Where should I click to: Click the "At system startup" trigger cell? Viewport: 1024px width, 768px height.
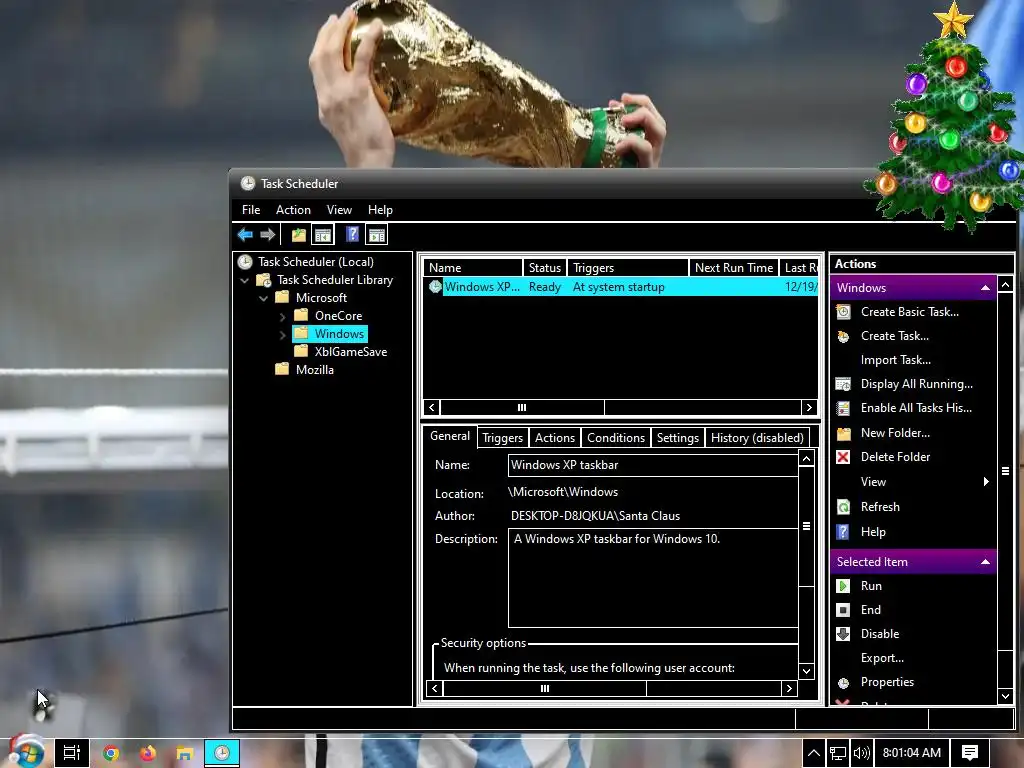618,287
